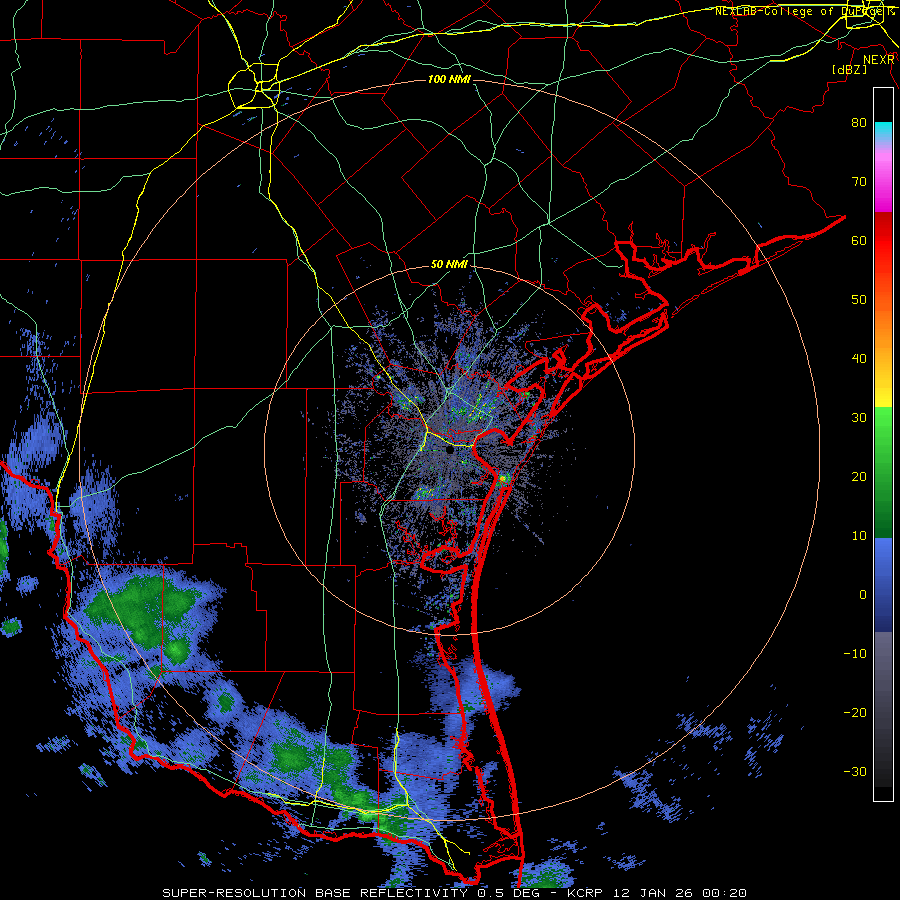Screen dimensions: 900x900
Task: Select the 50 value on the dBZ scale
Action: coord(859,300)
